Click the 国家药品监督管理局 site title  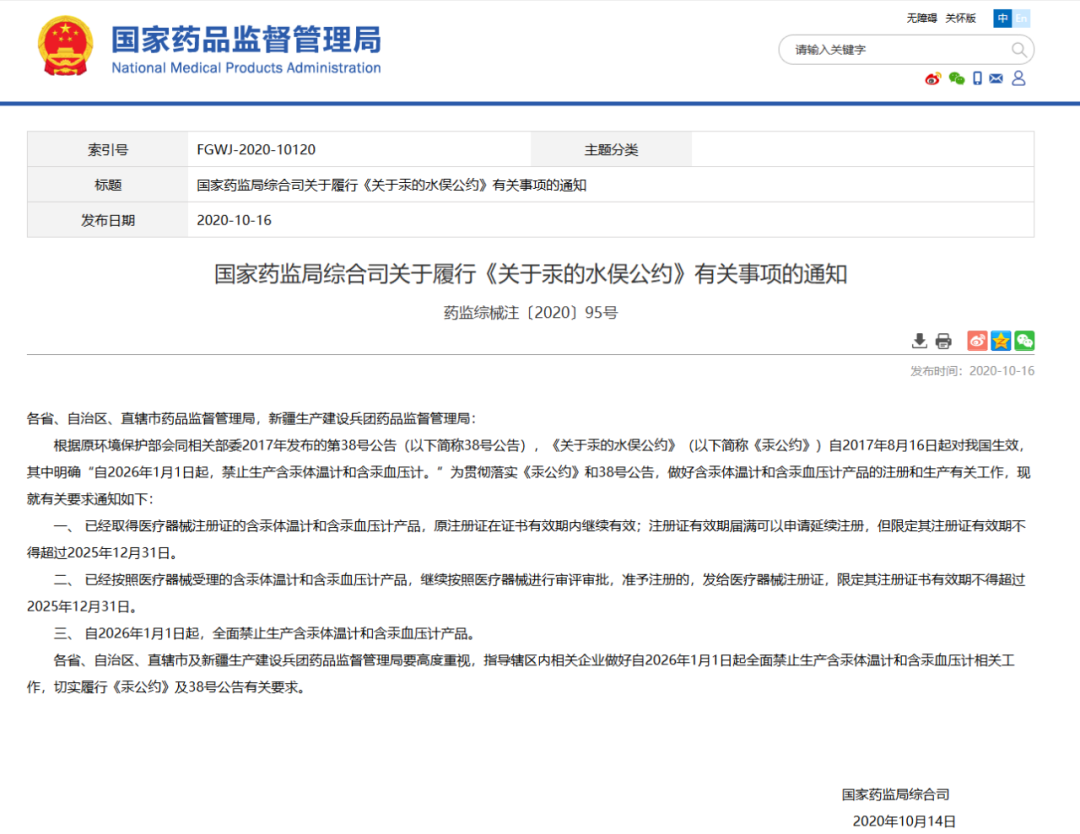245,41
